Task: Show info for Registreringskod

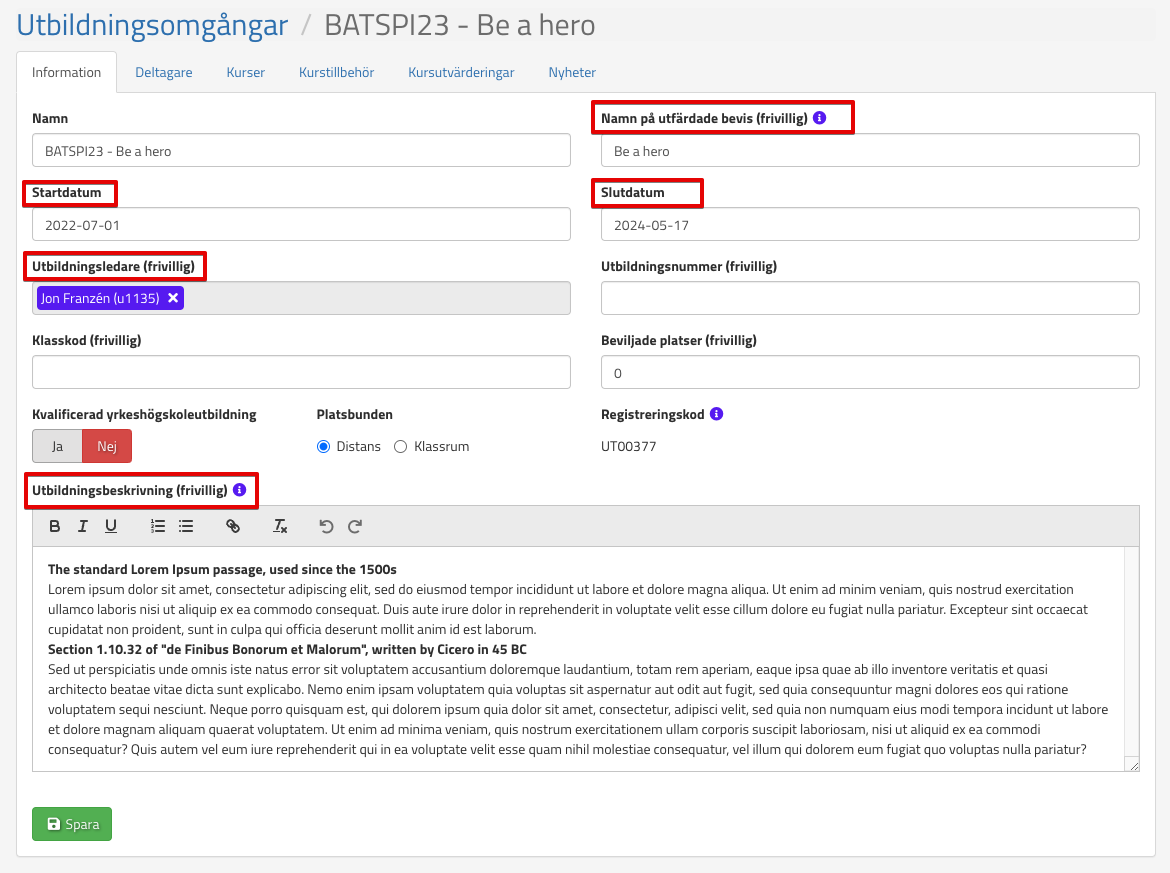Action: tap(716, 414)
